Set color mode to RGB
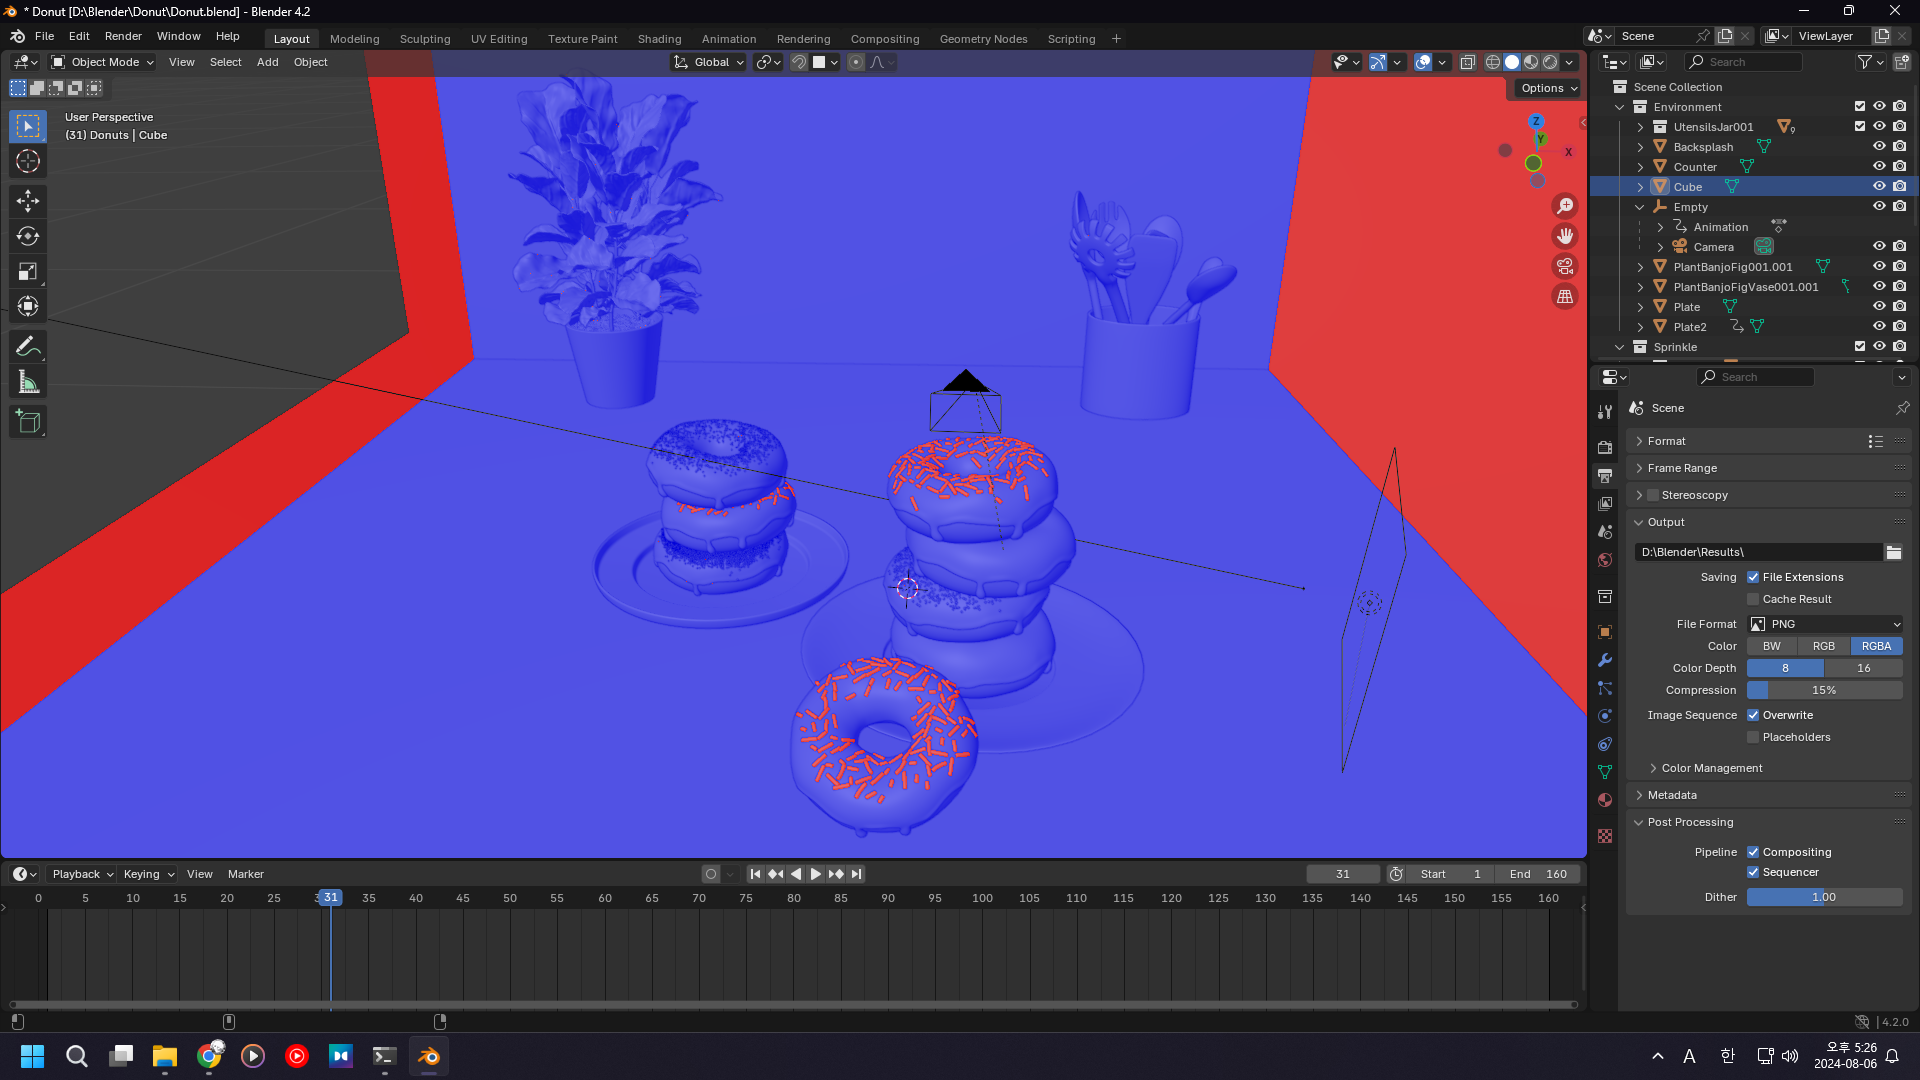This screenshot has height=1080, width=1920. pos(1823,646)
